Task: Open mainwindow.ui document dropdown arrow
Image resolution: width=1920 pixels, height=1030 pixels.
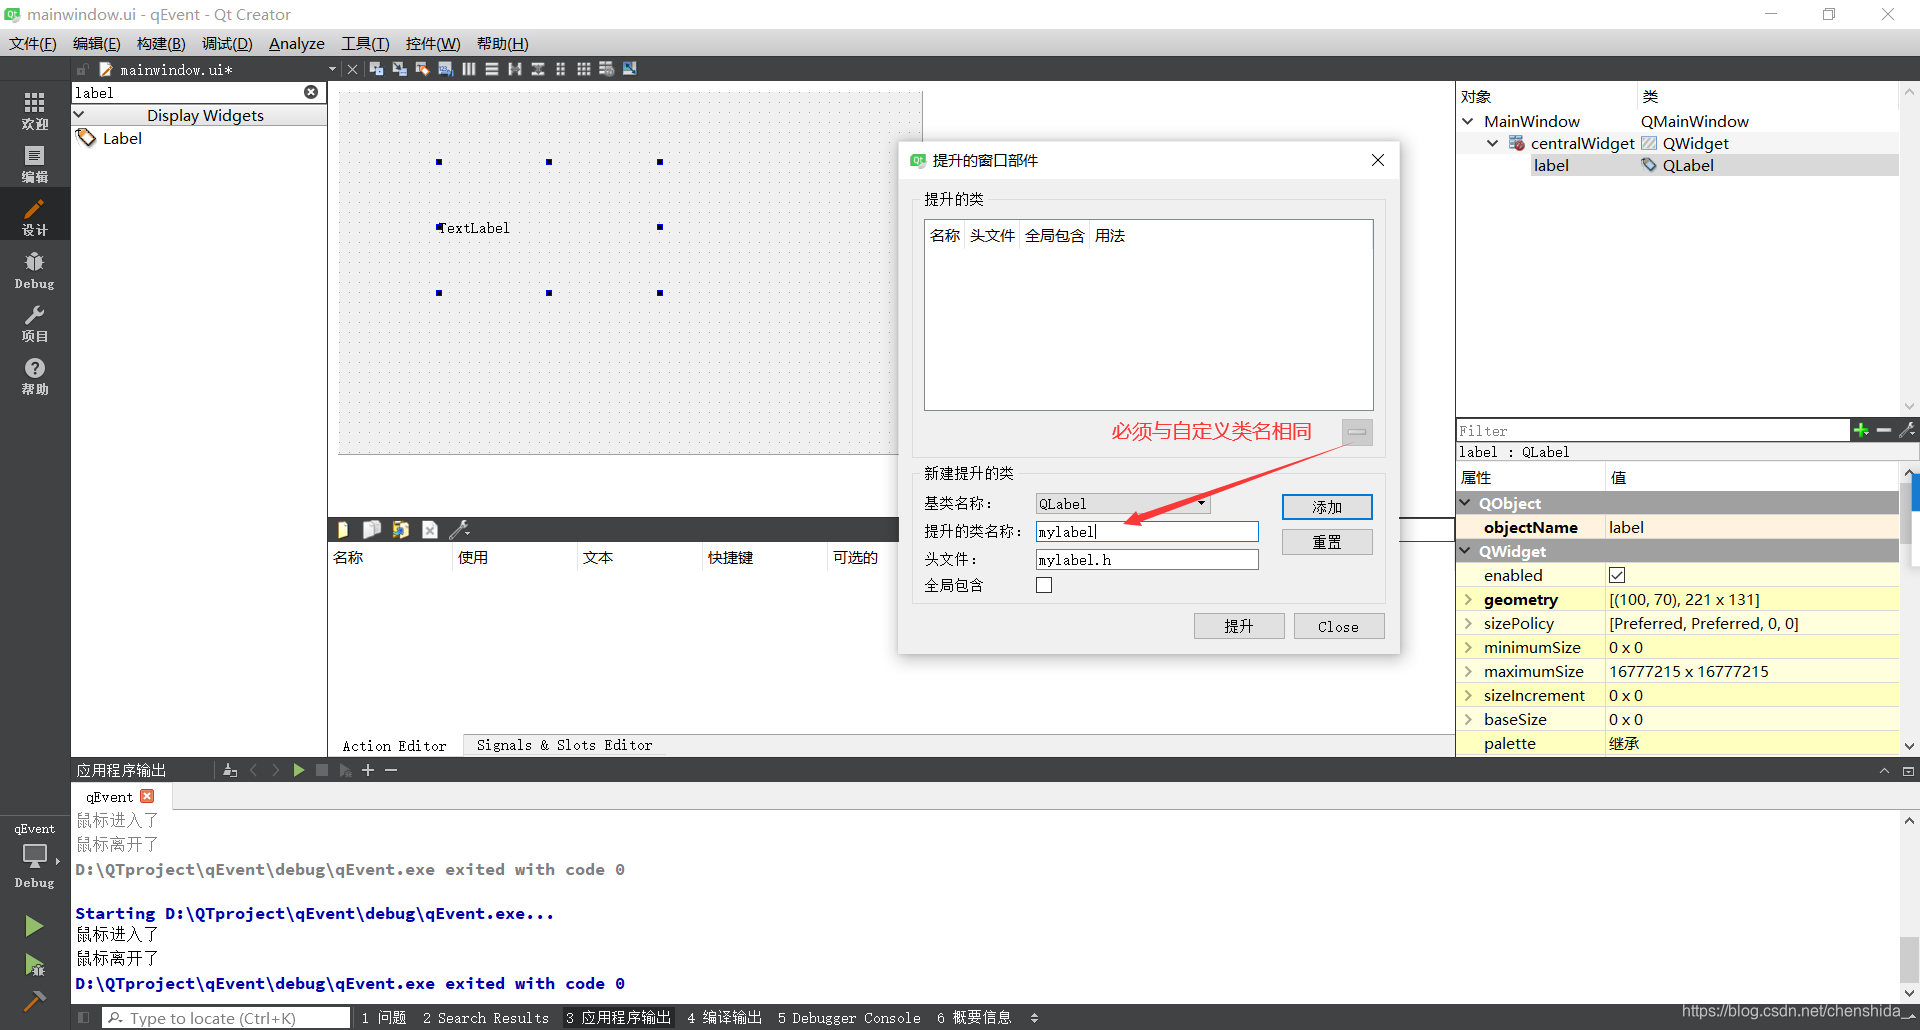Action: 332,69
